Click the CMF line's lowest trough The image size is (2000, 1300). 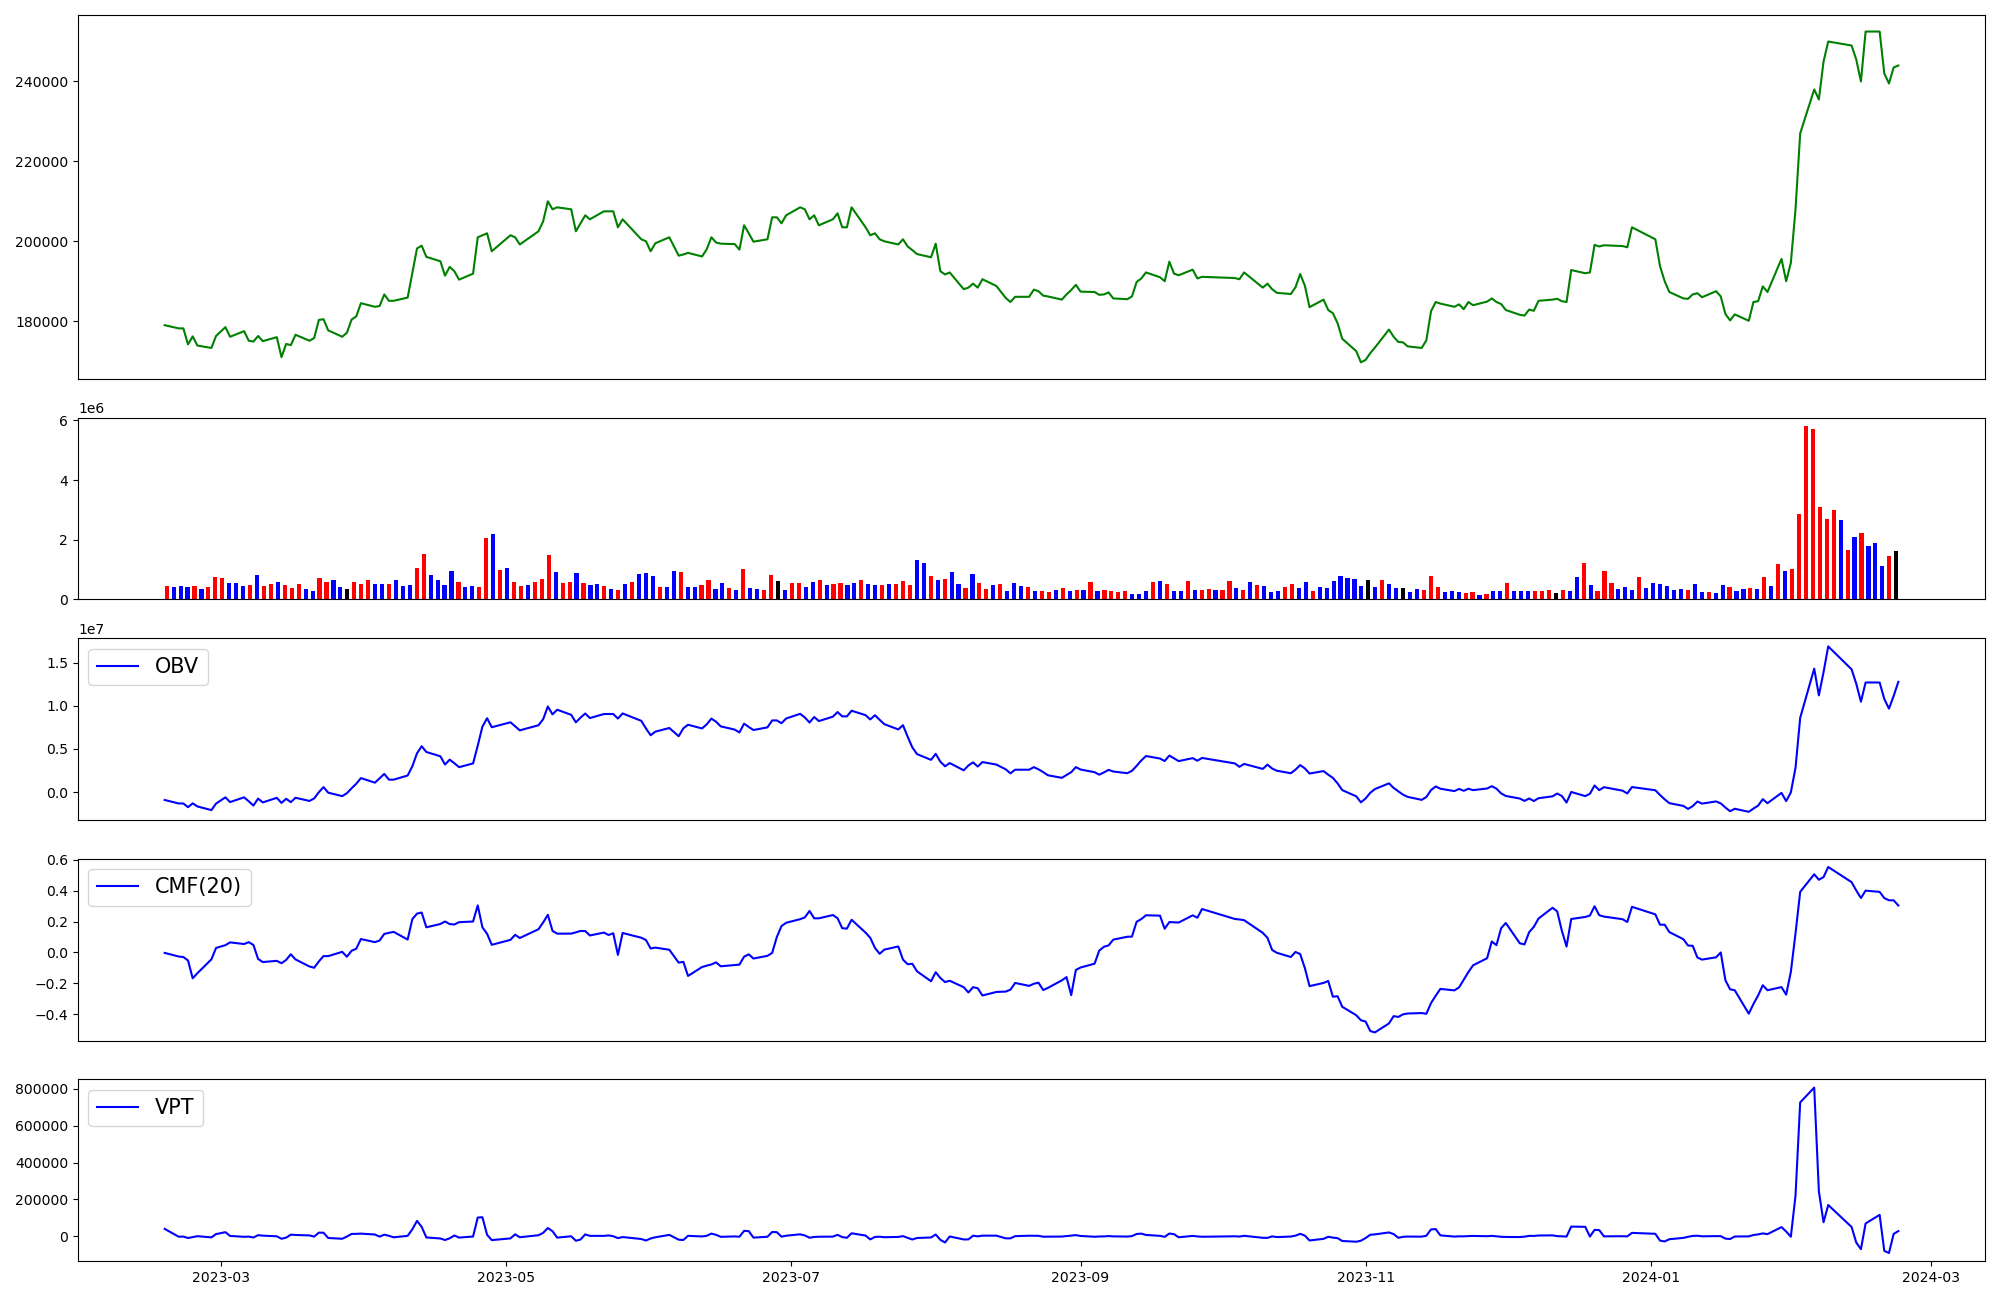(x=1375, y=1032)
